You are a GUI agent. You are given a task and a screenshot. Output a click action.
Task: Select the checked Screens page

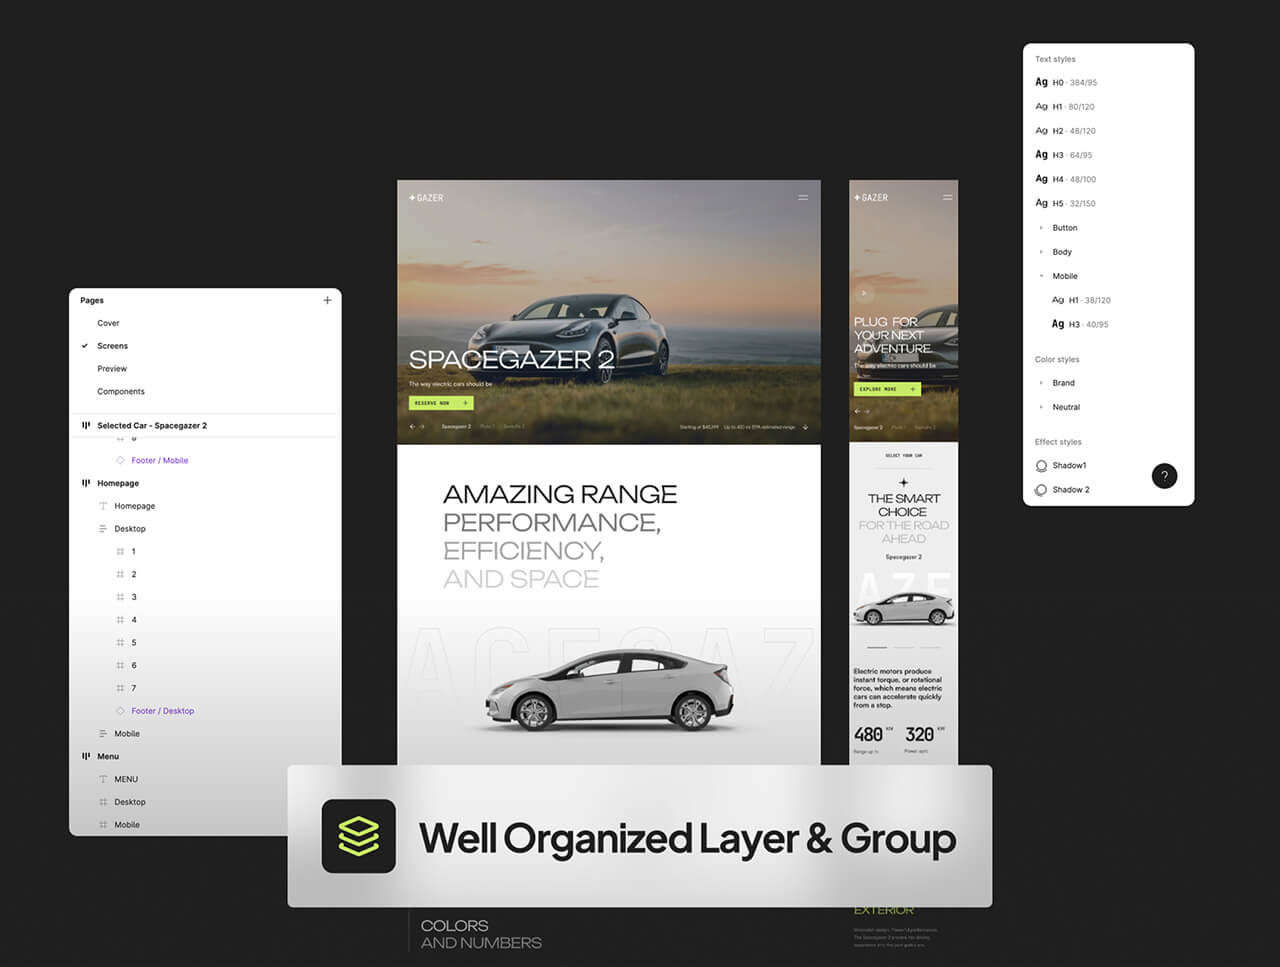point(112,346)
